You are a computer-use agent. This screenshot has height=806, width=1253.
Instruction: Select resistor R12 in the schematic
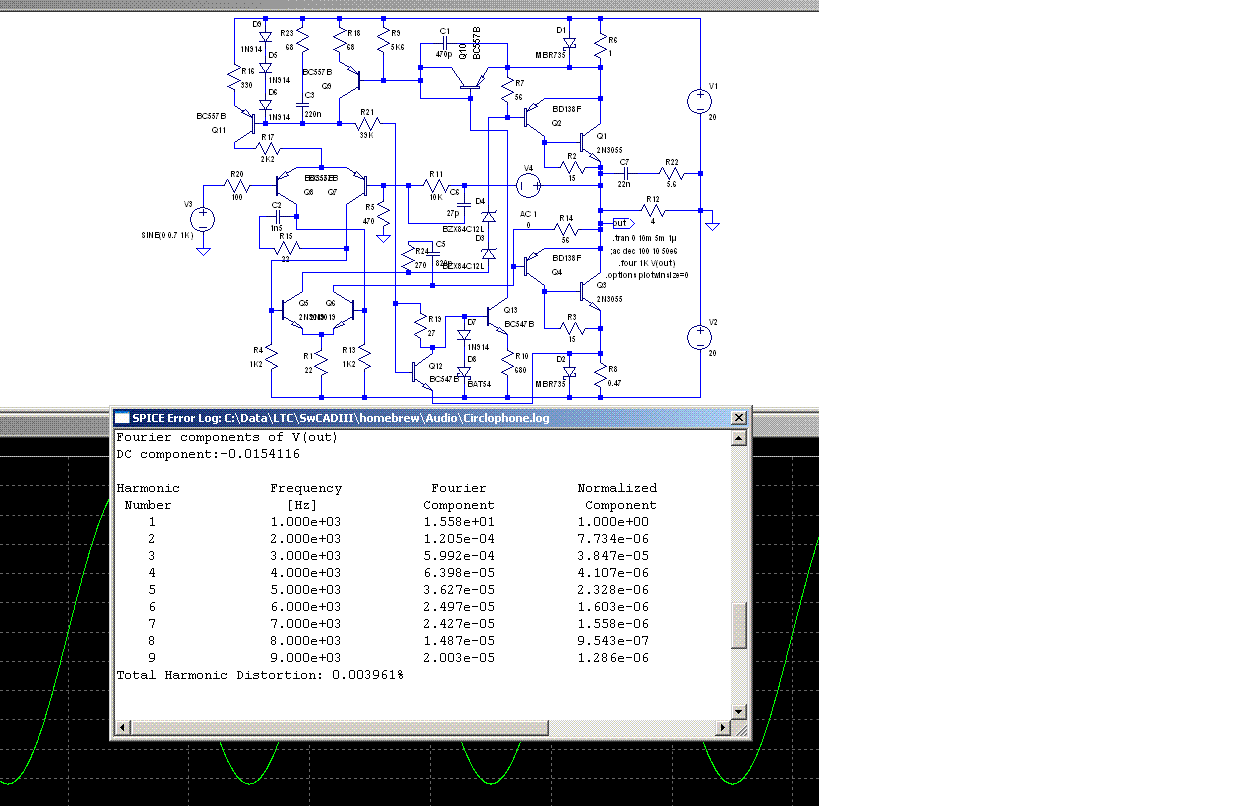point(652,211)
